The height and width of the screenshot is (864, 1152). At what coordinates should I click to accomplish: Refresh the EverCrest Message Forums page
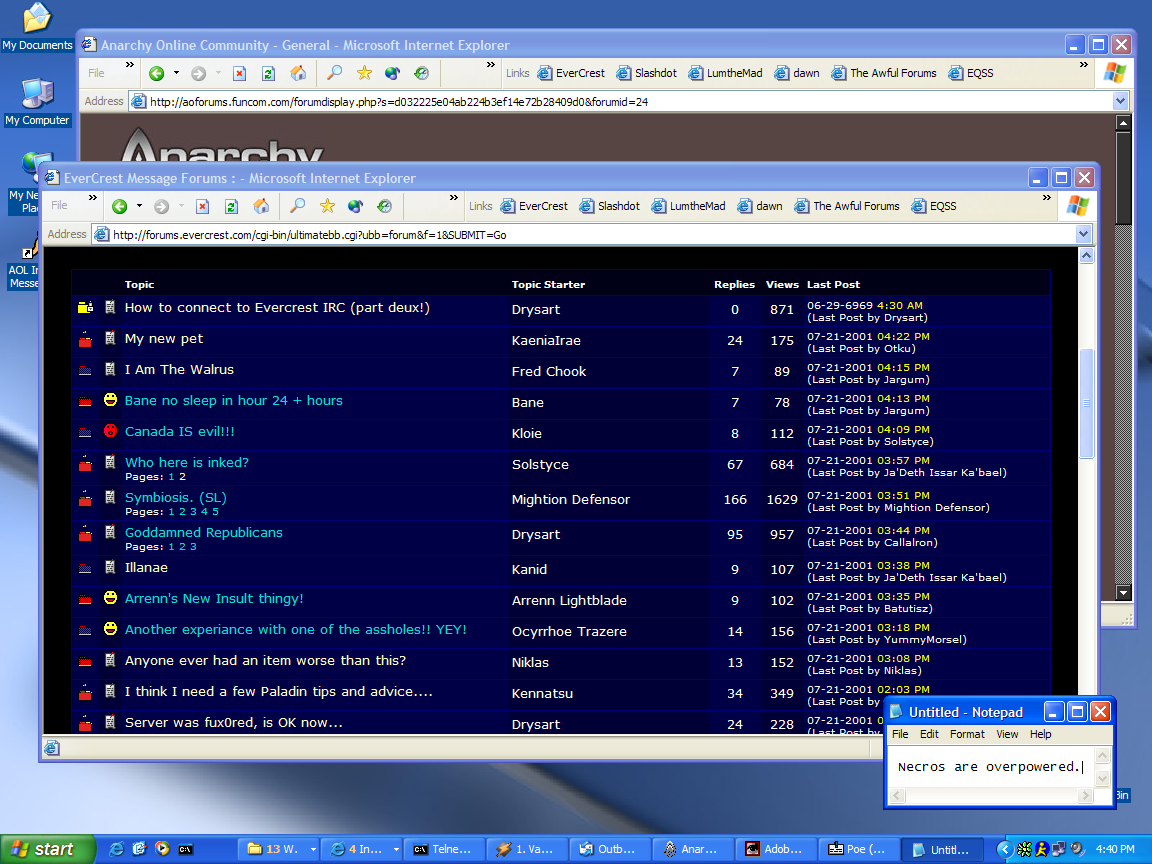pyautogui.click(x=231, y=206)
